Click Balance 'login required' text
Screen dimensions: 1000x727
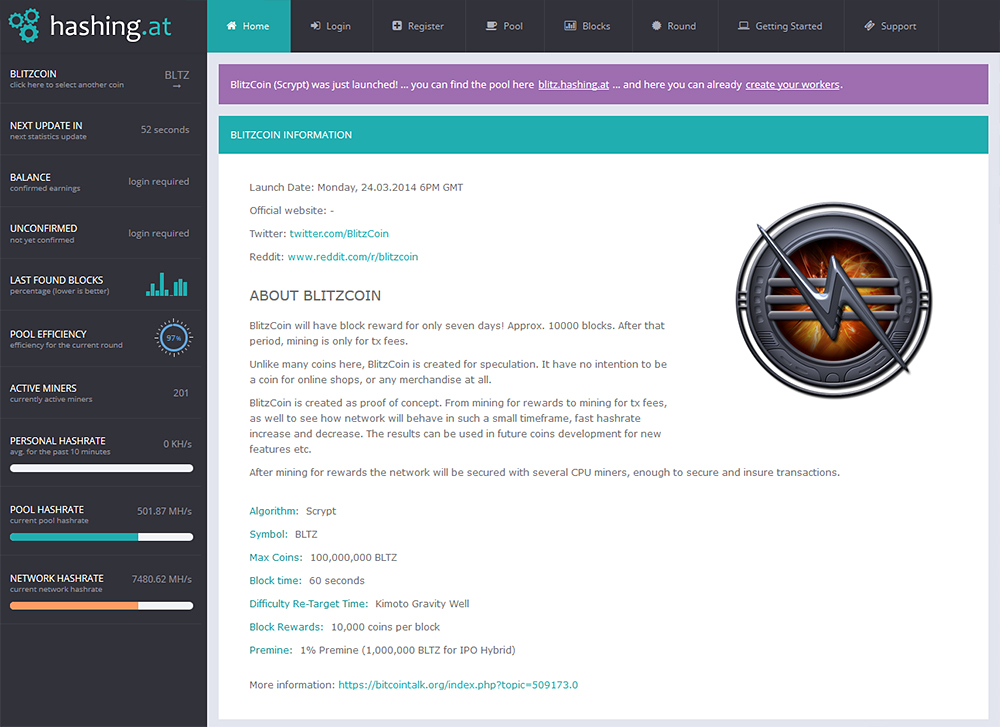[159, 182]
